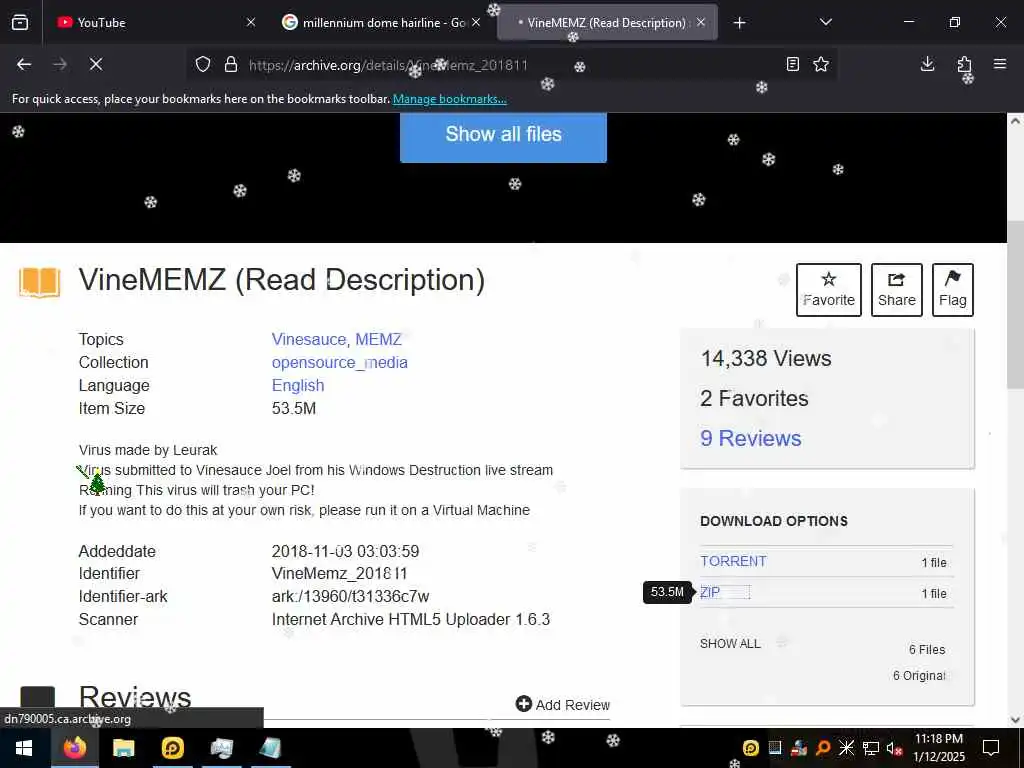Jump to the 9 Reviews link
Viewport: 1024px width, 768px height.
[750, 438]
